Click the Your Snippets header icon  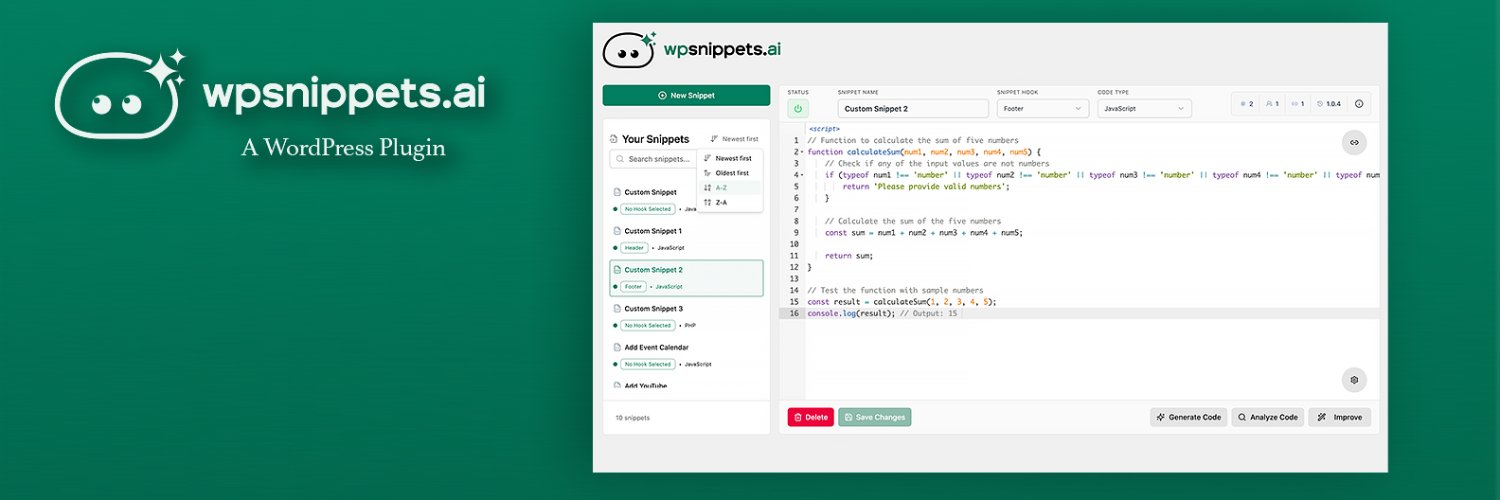613,139
